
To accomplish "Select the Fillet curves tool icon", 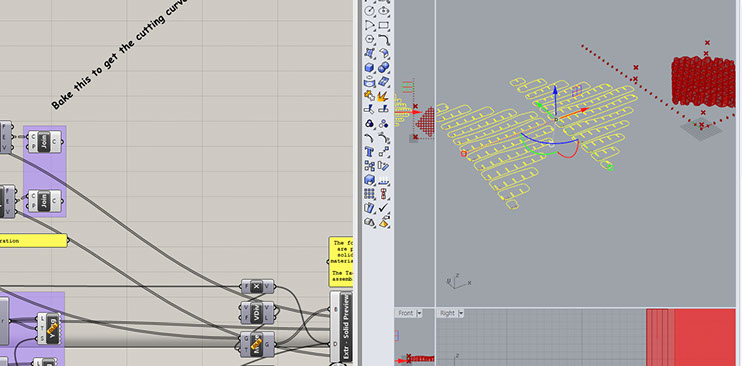I will click(x=384, y=39).
